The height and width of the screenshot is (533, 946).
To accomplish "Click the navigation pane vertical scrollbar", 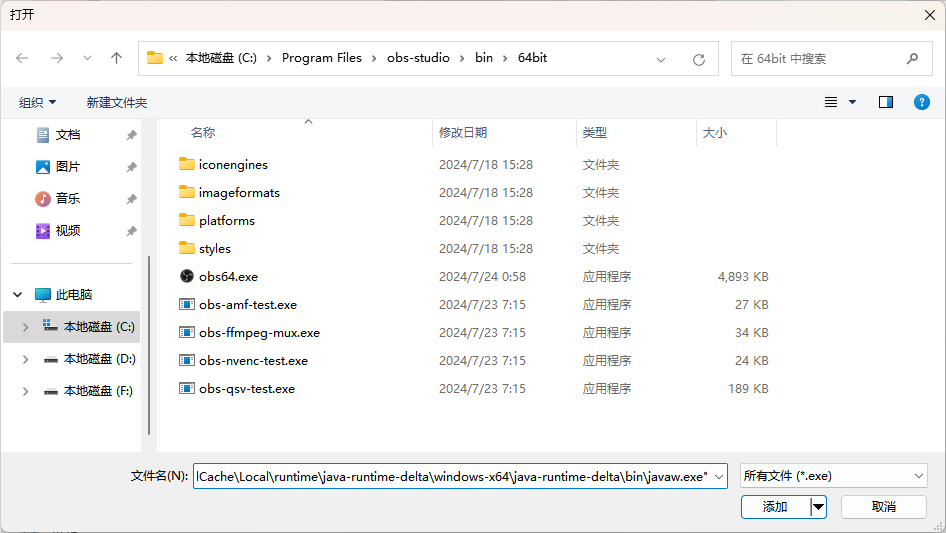I will point(149,340).
